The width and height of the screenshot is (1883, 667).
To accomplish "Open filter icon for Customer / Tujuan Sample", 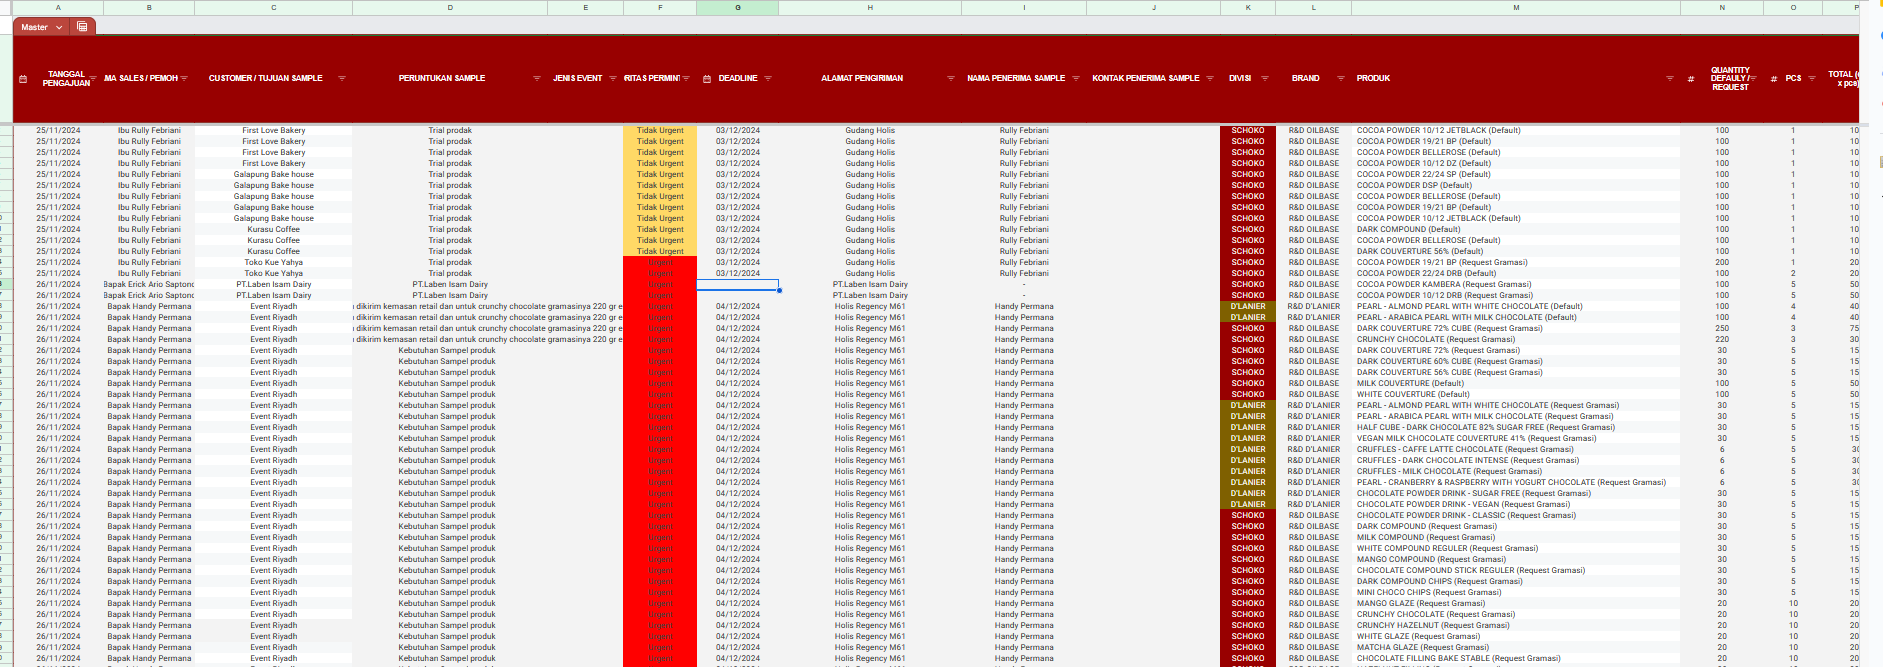I will 341,78.
